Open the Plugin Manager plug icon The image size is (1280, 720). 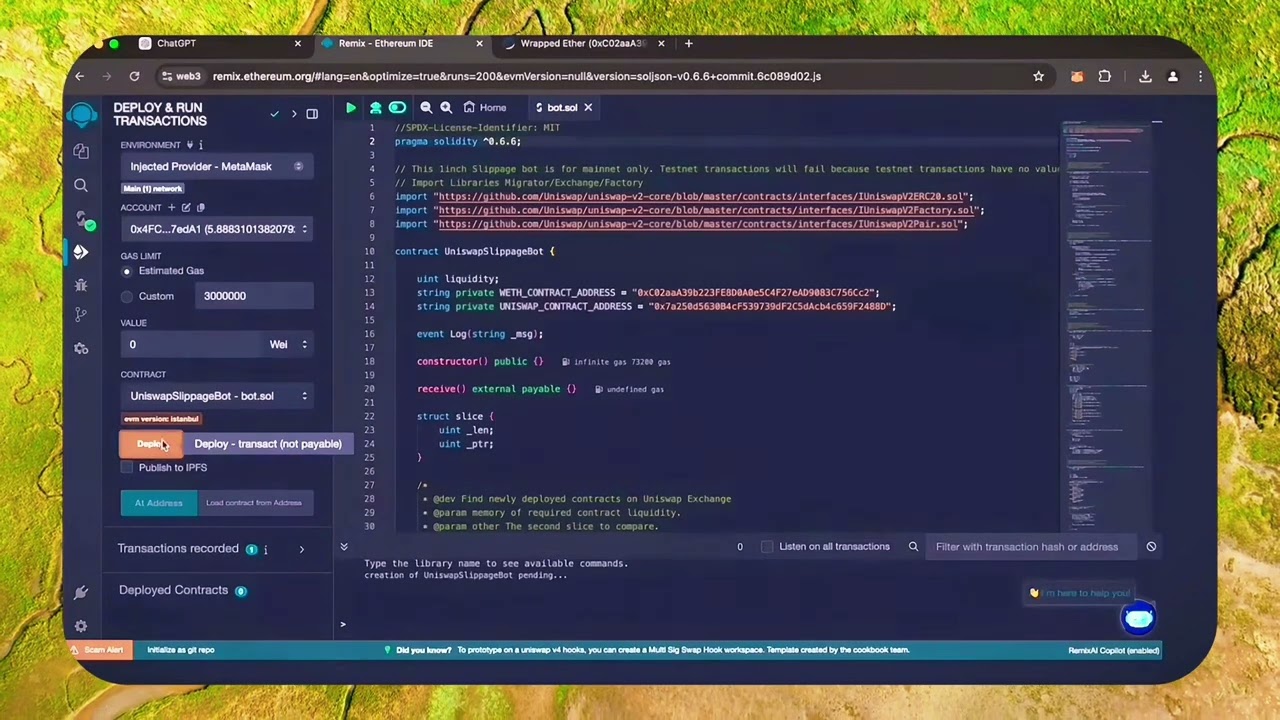pyautogui.click(x=81, y=593)
